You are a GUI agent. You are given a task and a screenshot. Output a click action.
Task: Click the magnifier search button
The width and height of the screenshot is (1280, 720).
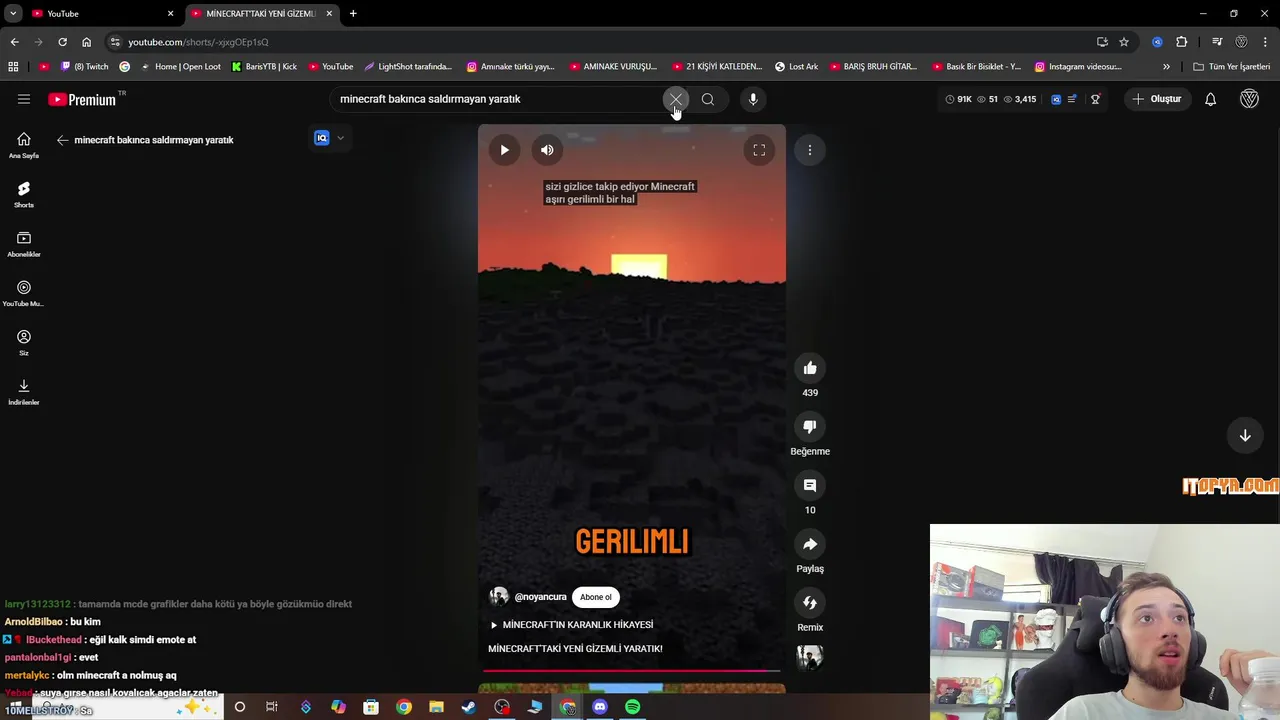[708, 99]
